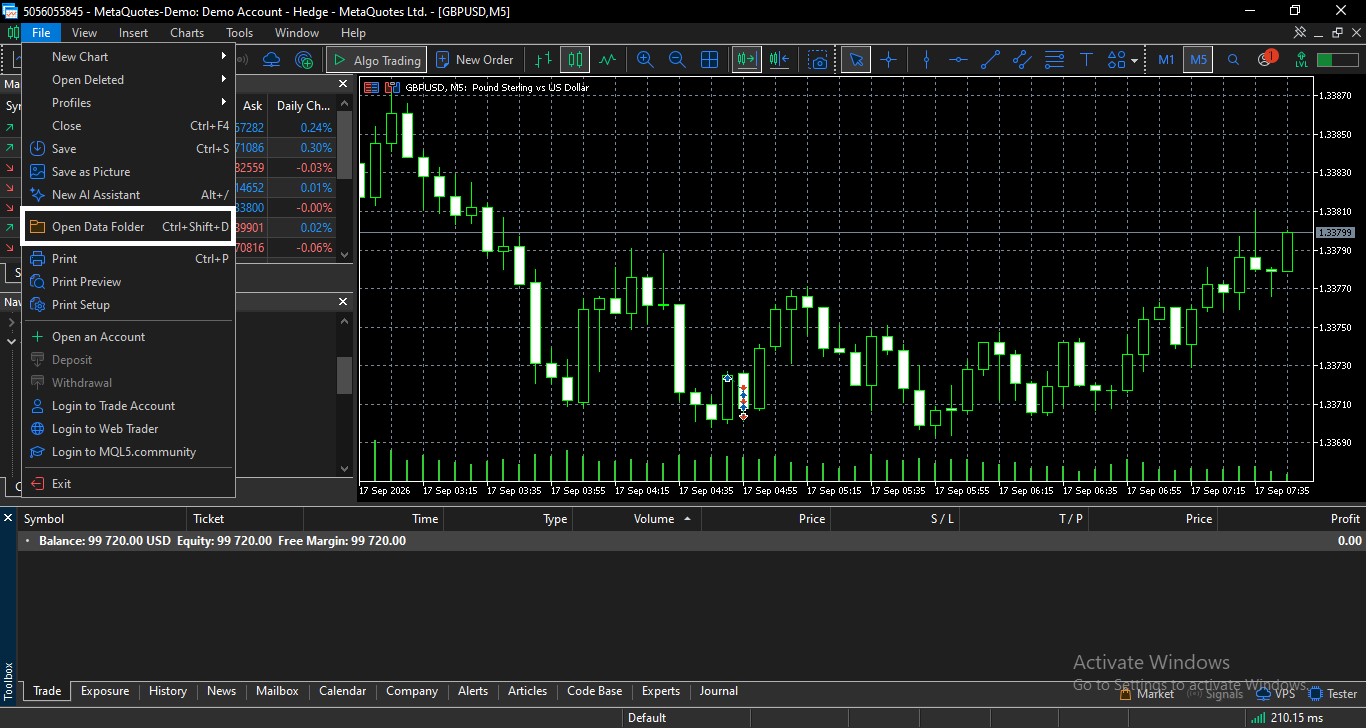Switch chart to bar chart style

point(543,60)
